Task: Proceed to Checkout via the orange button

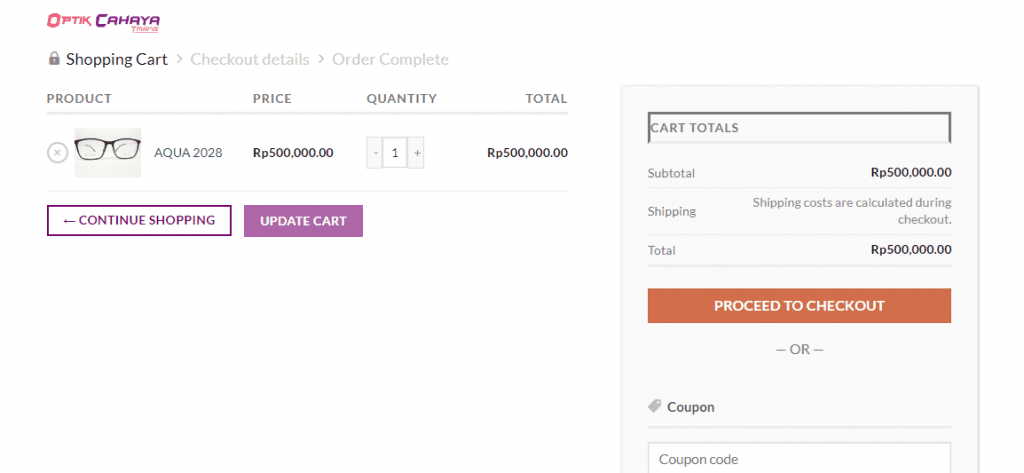Action: click(x=799, y=306)
